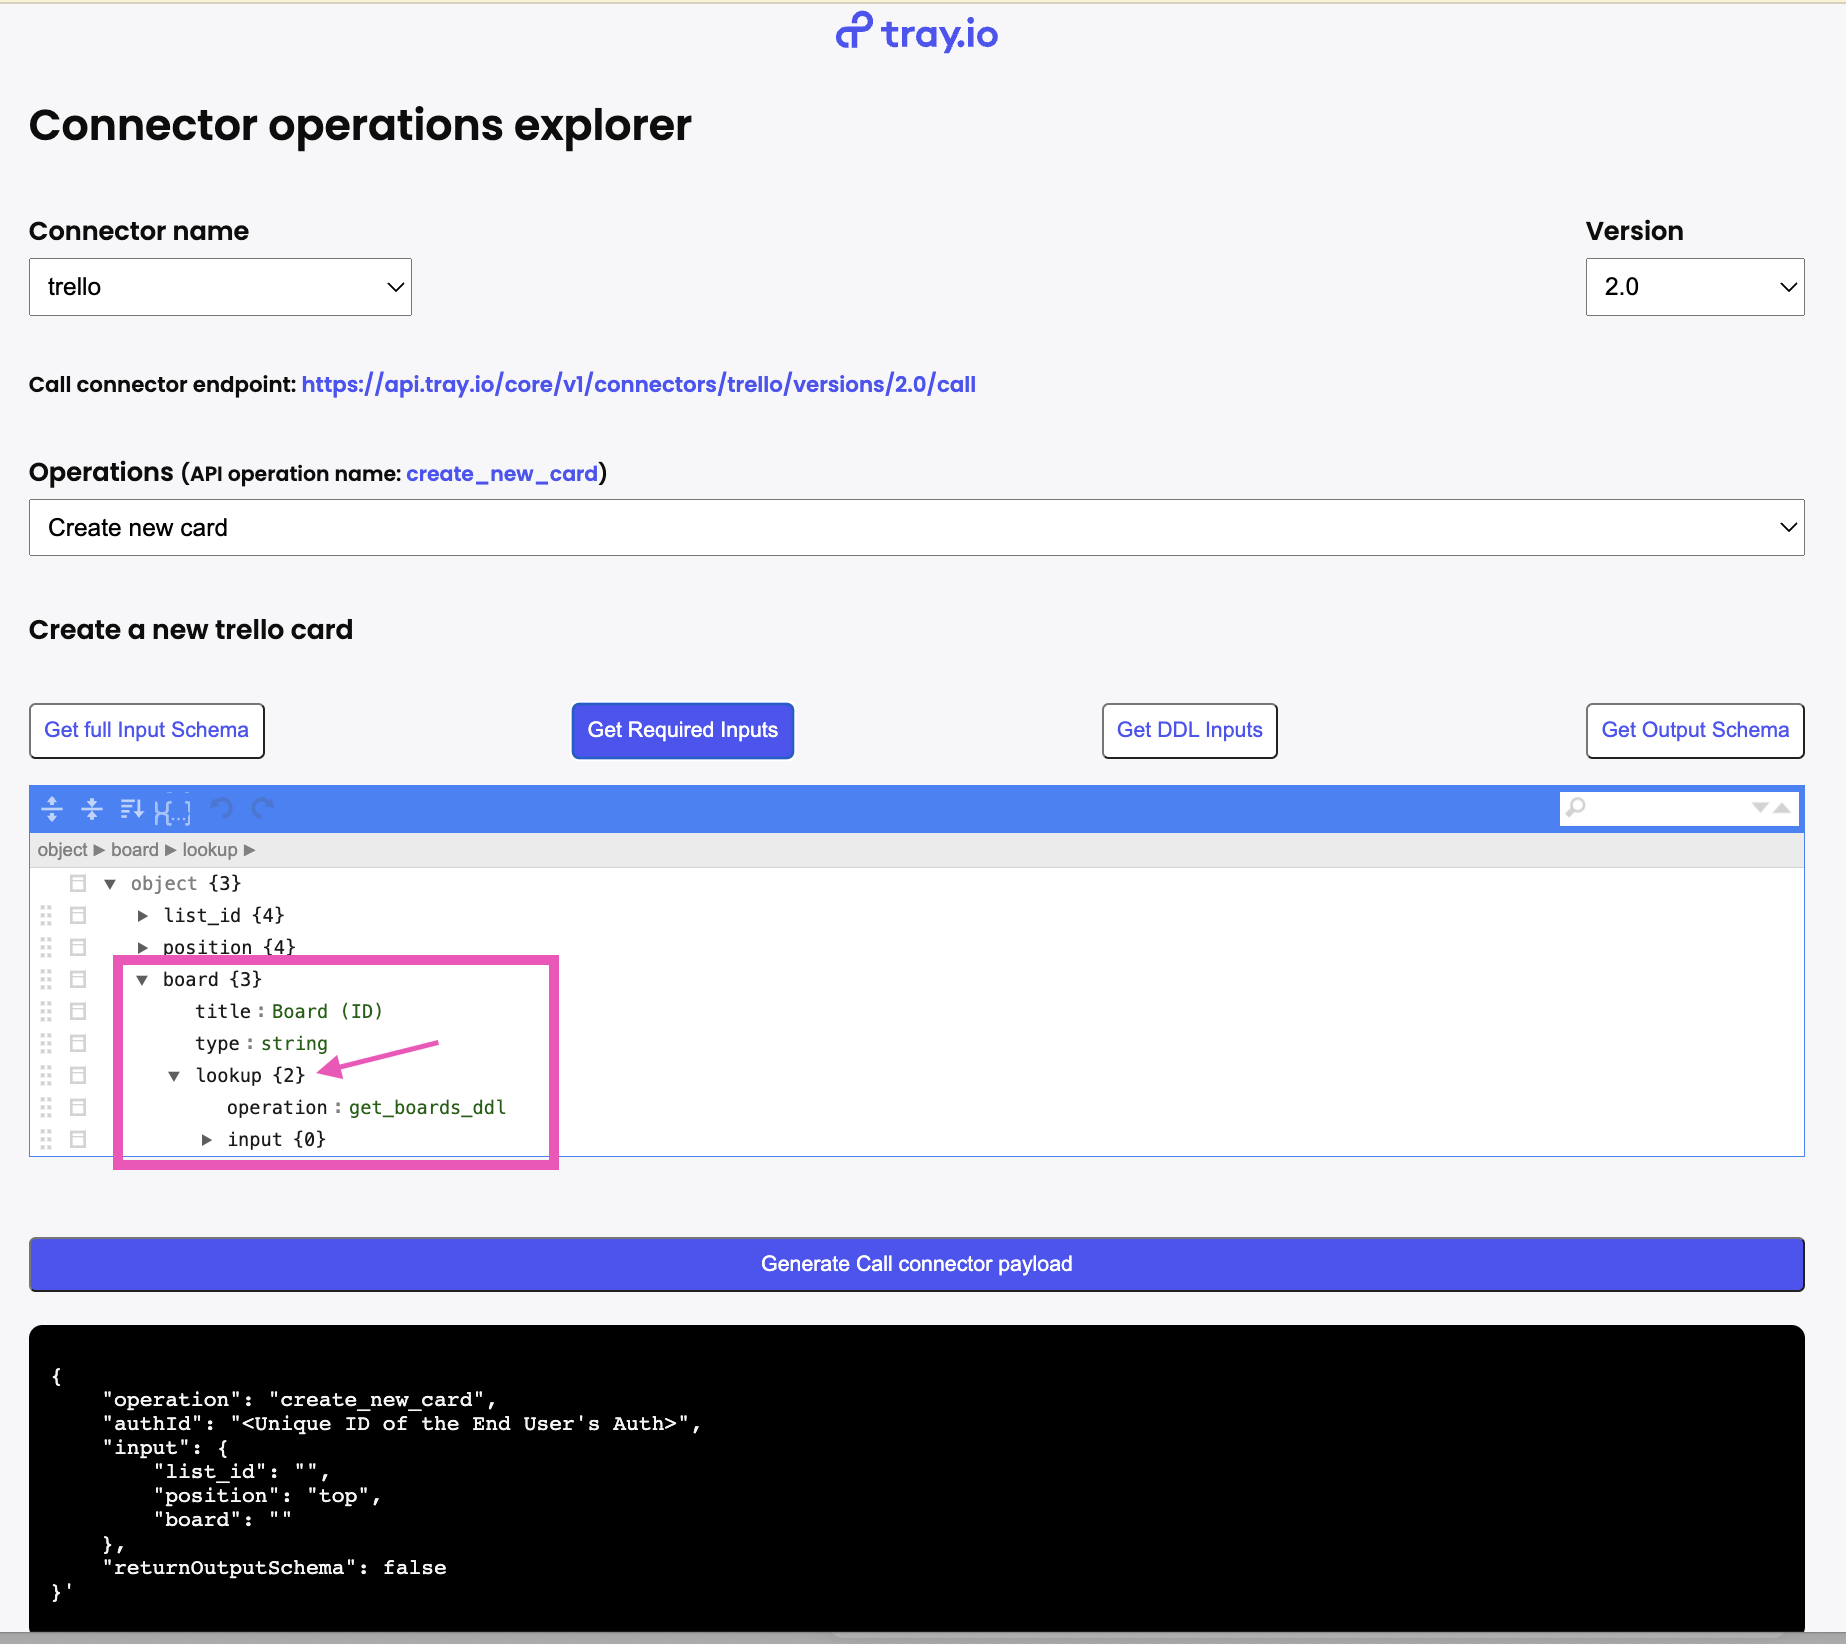Image resolution: width=1846 pixels, height=1644 pixels.
Task: Expand the position node in the tree
Action: [142, 947]
